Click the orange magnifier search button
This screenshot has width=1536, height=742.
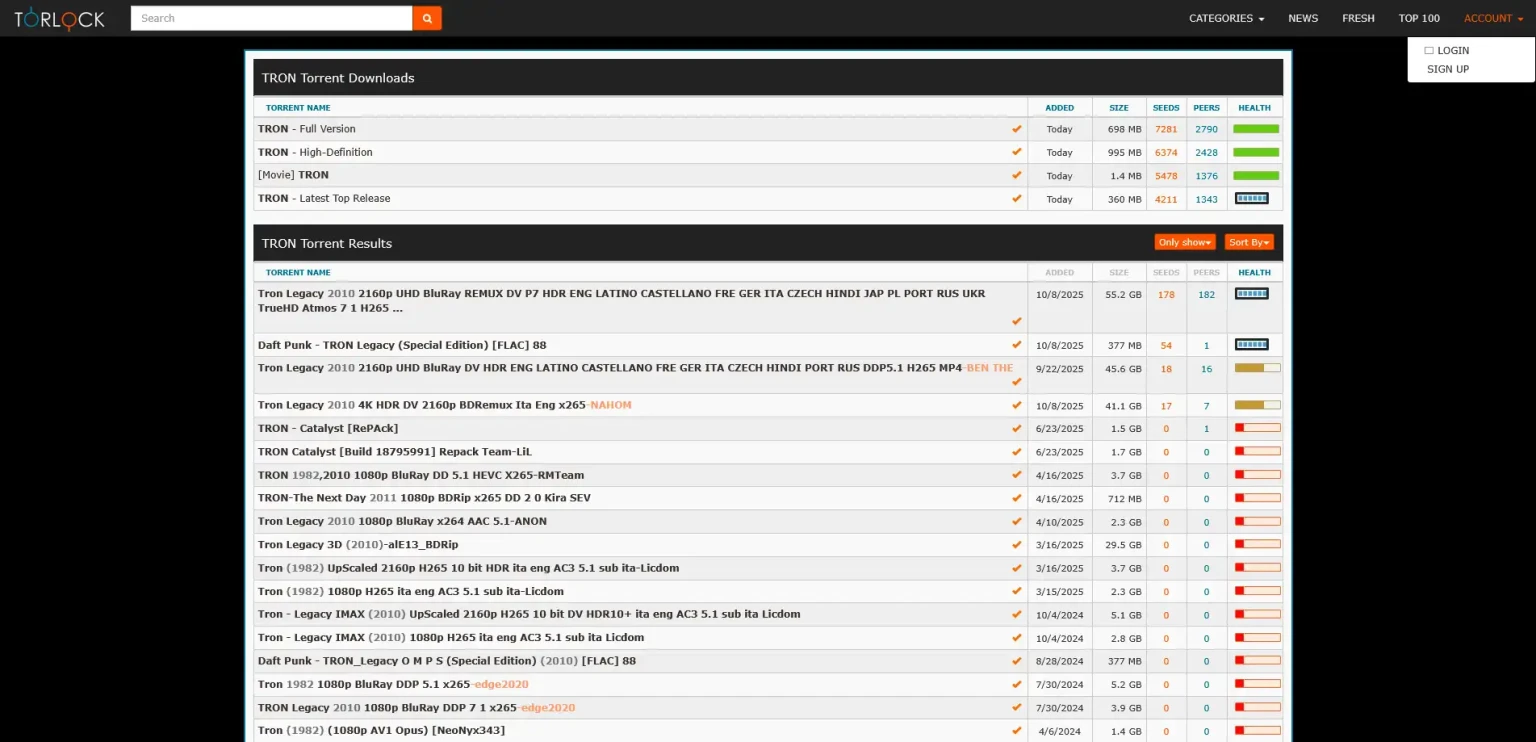click(x=427, y=18)
